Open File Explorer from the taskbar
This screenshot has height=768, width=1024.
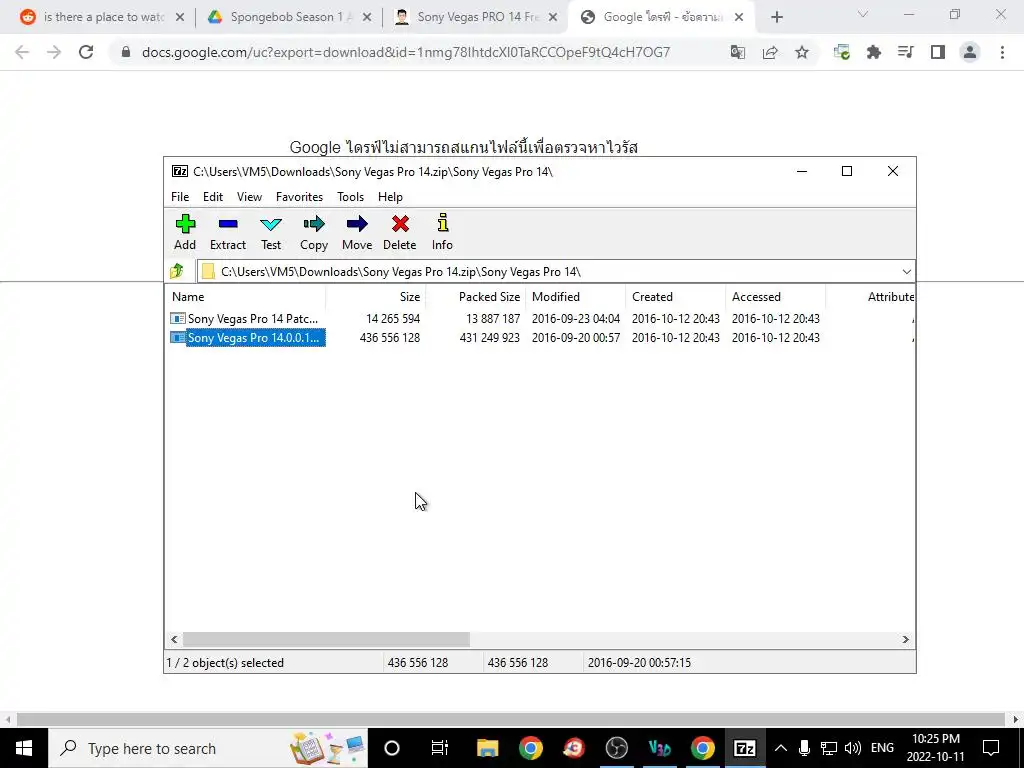click(x=487, y=748)
